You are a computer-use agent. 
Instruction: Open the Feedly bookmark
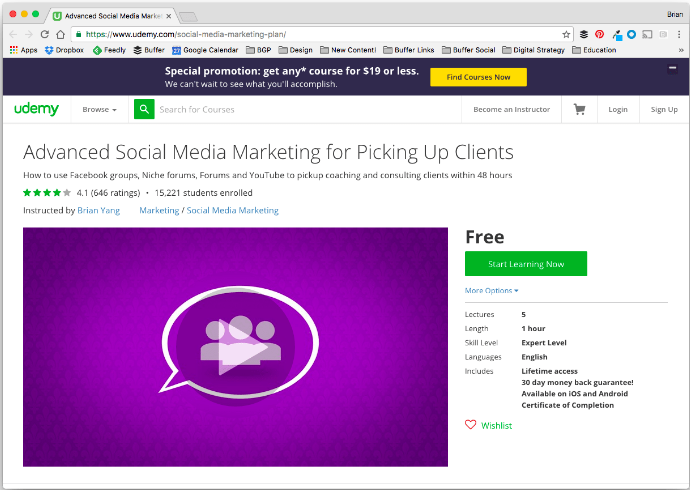pyautogui.click(x=109, y=50)
